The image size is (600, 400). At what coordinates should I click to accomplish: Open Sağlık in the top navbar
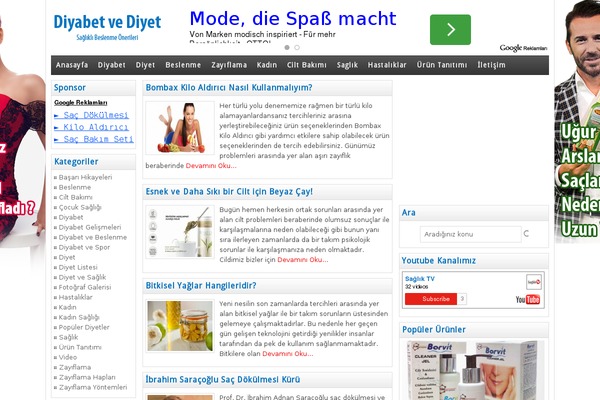tap(347, 65)
